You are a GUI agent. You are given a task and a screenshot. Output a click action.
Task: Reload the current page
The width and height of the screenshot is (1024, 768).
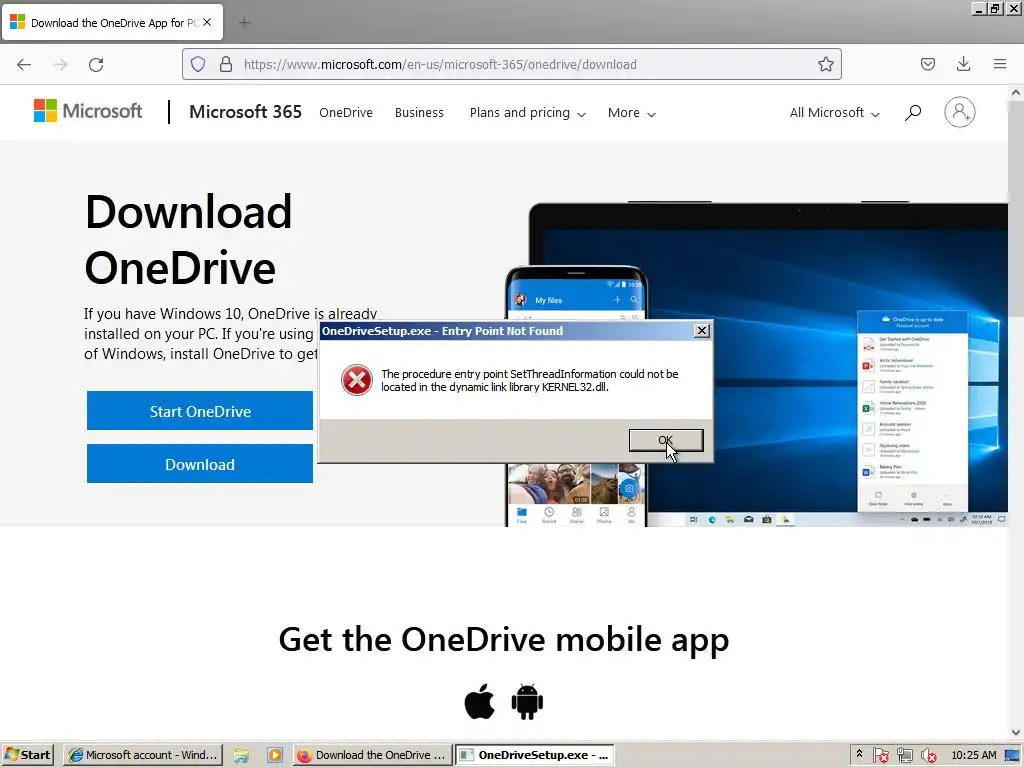96,64
